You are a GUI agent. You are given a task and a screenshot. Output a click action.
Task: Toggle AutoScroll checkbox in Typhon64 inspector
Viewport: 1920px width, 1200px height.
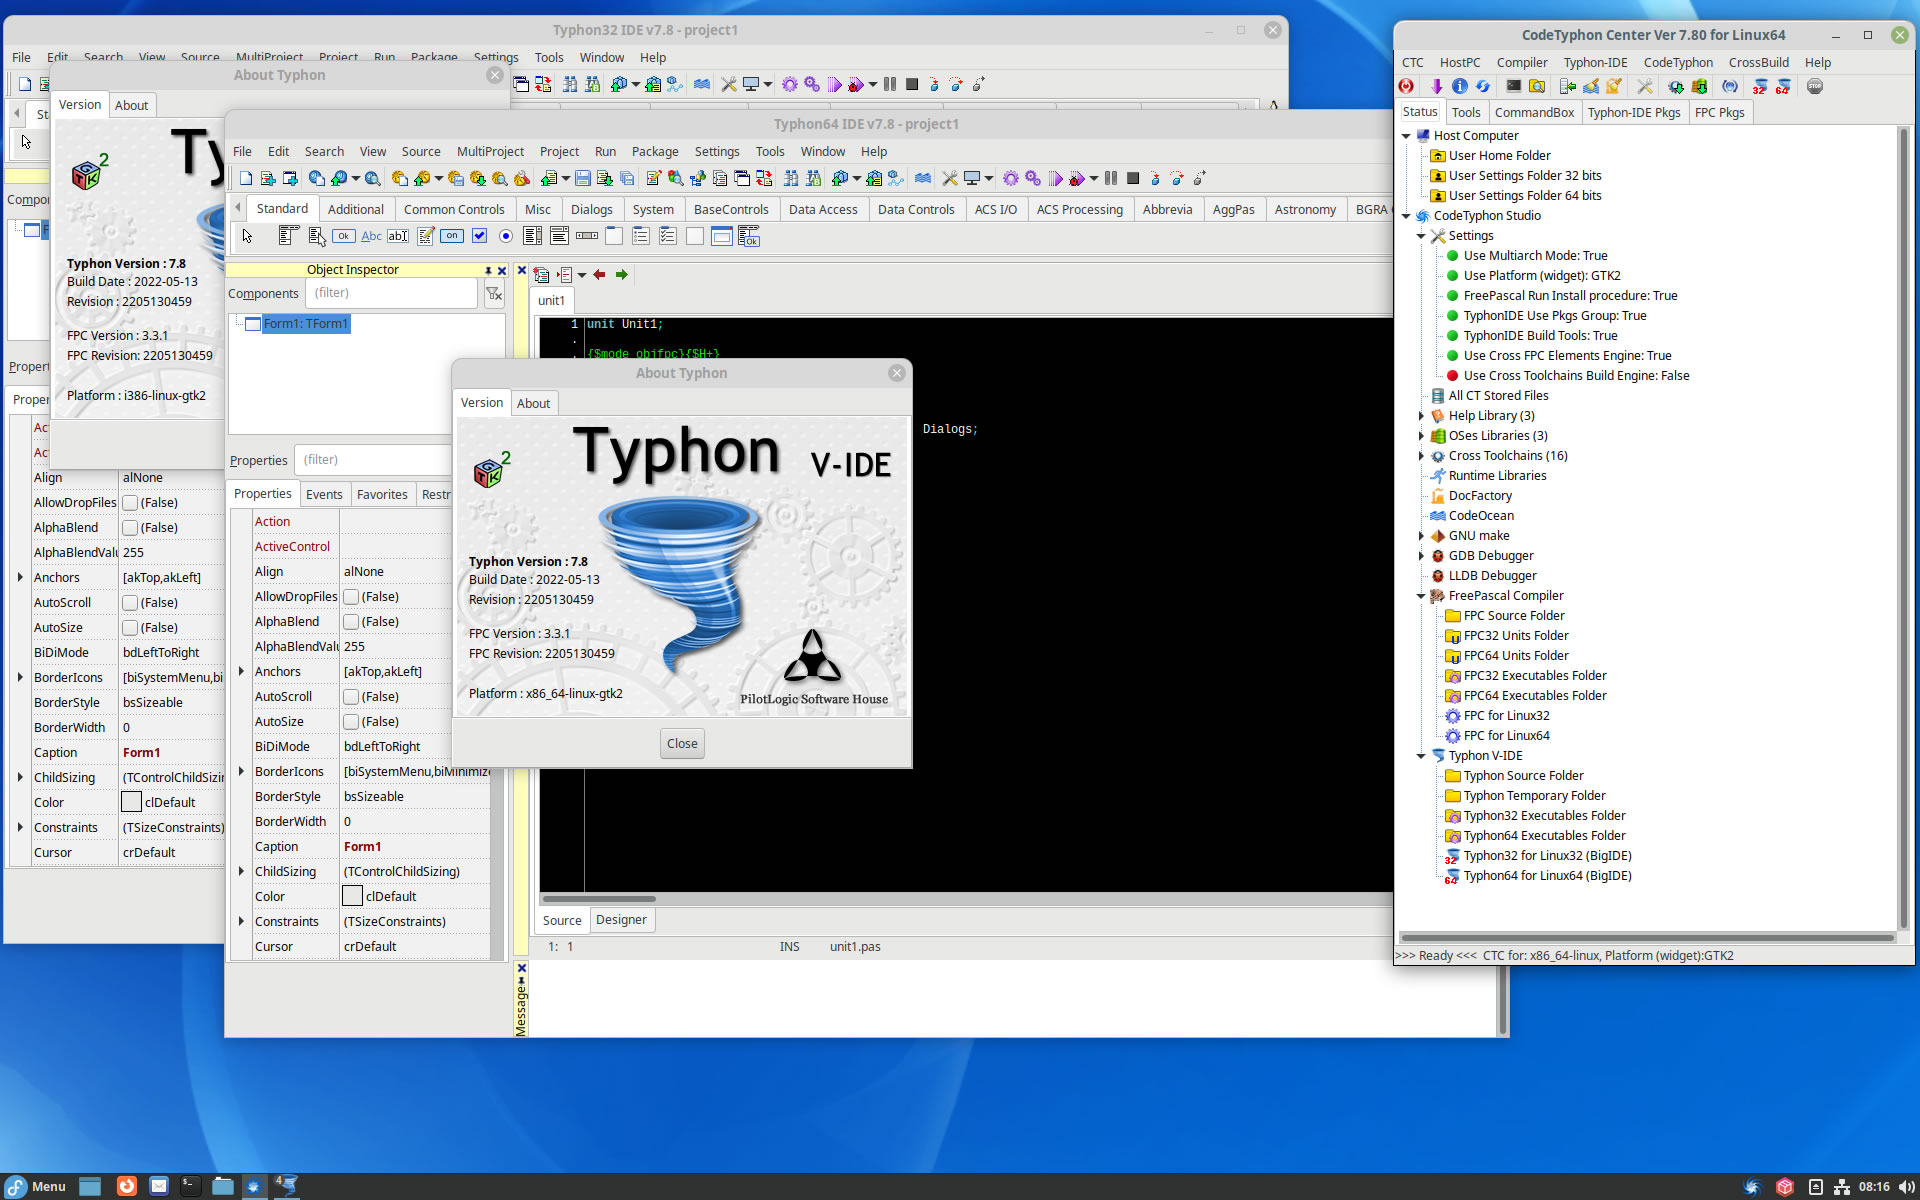click(x=352, y=697)
